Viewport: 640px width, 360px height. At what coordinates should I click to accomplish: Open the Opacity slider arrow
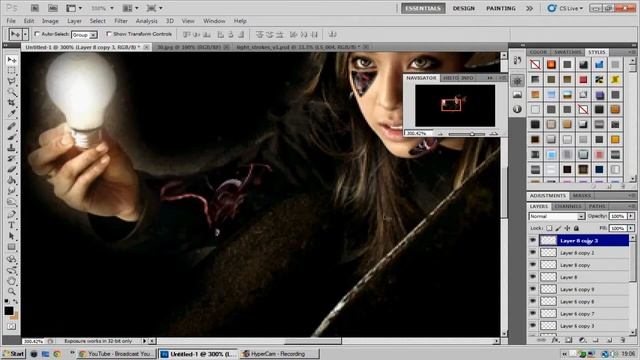point(631,216)
